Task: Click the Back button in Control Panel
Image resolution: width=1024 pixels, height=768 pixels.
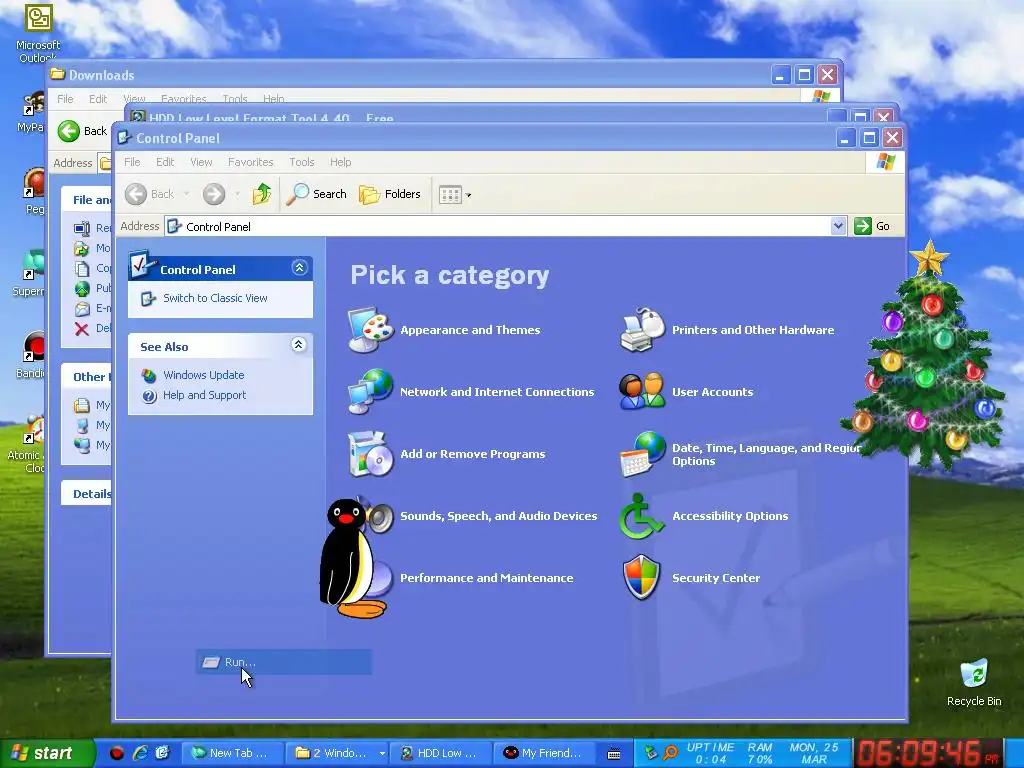Action: pos(150,194)
